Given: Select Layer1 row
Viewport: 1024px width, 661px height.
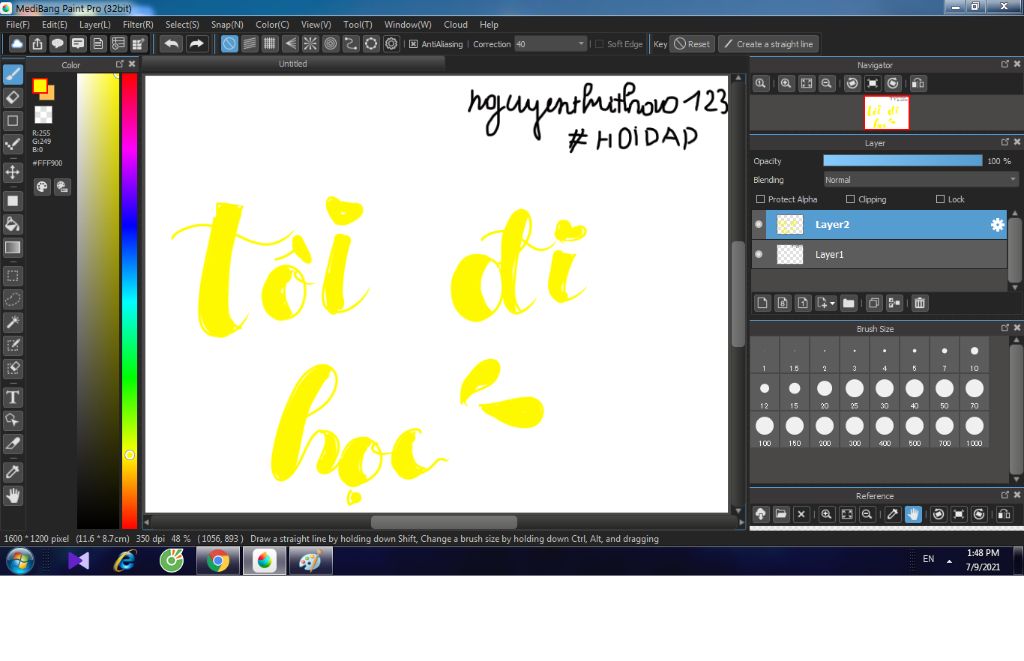Looking at the screenshot, I should coord(880,254).
